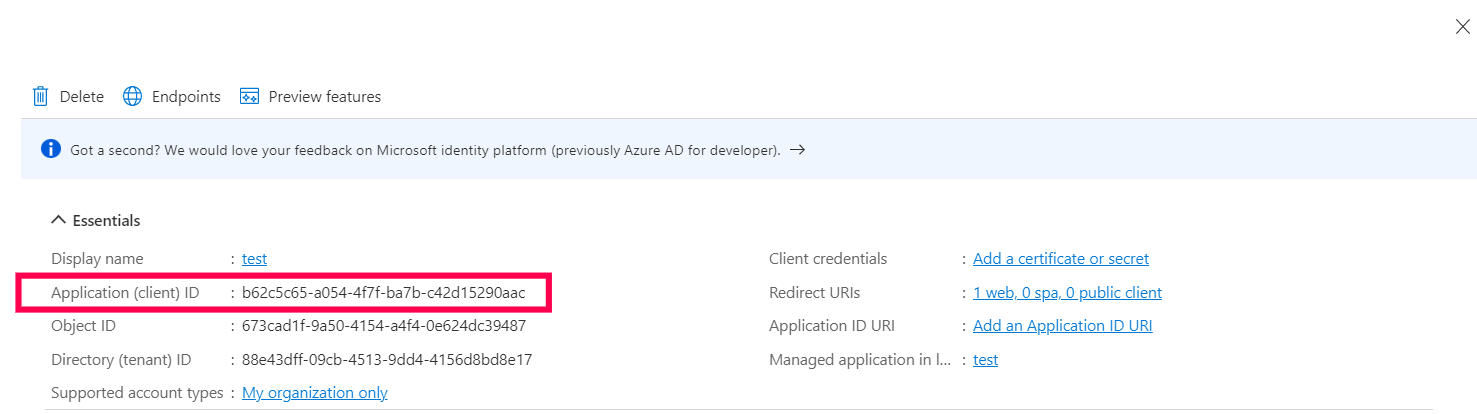Open the 'test' display name link

[x=254, y=259]
